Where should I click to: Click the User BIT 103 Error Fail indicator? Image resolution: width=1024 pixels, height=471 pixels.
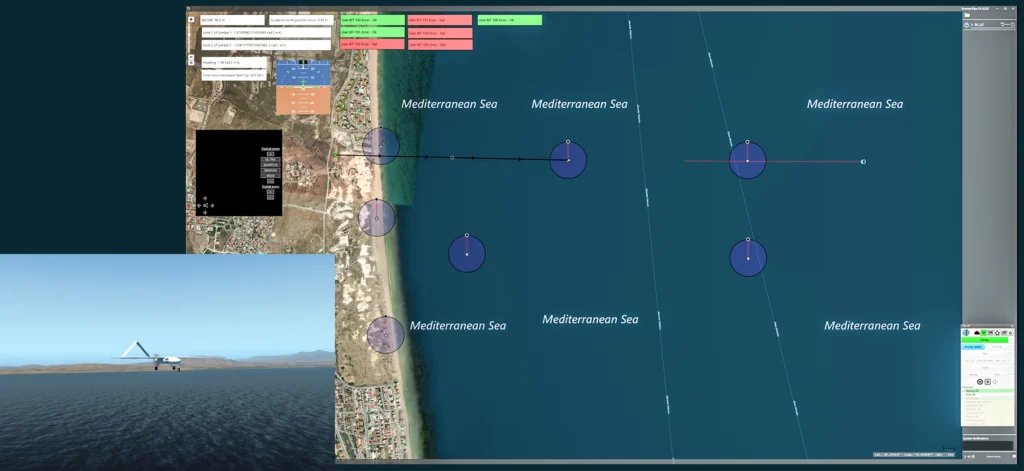pyautogui.click(x=440, y=20)
